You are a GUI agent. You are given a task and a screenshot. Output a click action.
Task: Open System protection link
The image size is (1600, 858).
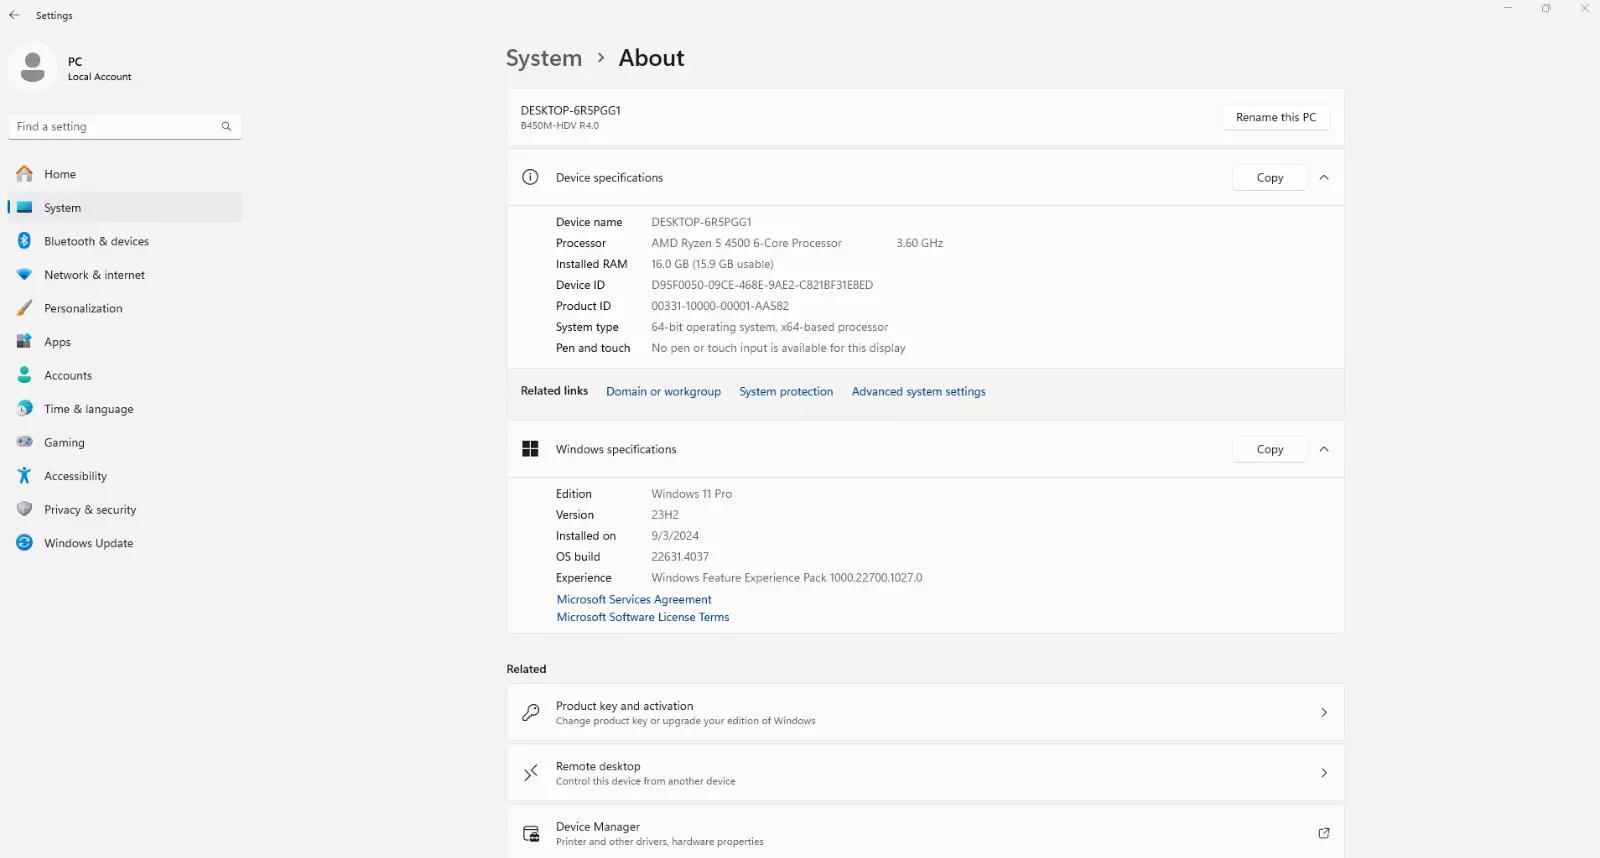[x=786, y=391]
